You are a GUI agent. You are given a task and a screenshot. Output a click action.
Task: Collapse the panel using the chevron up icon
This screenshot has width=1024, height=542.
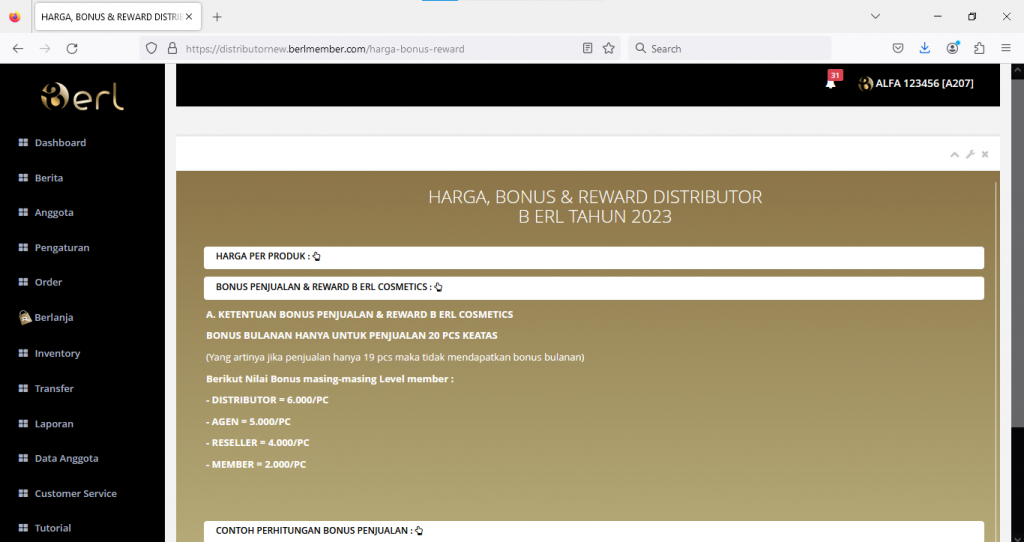955,154
